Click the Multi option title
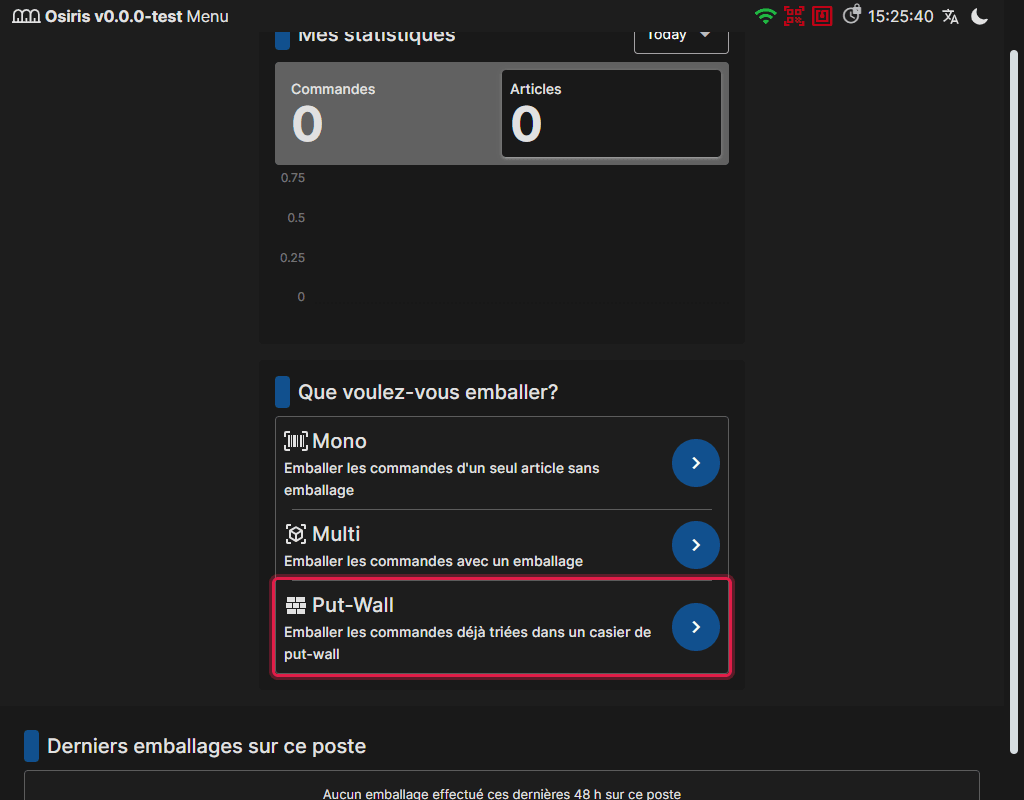 336,534
